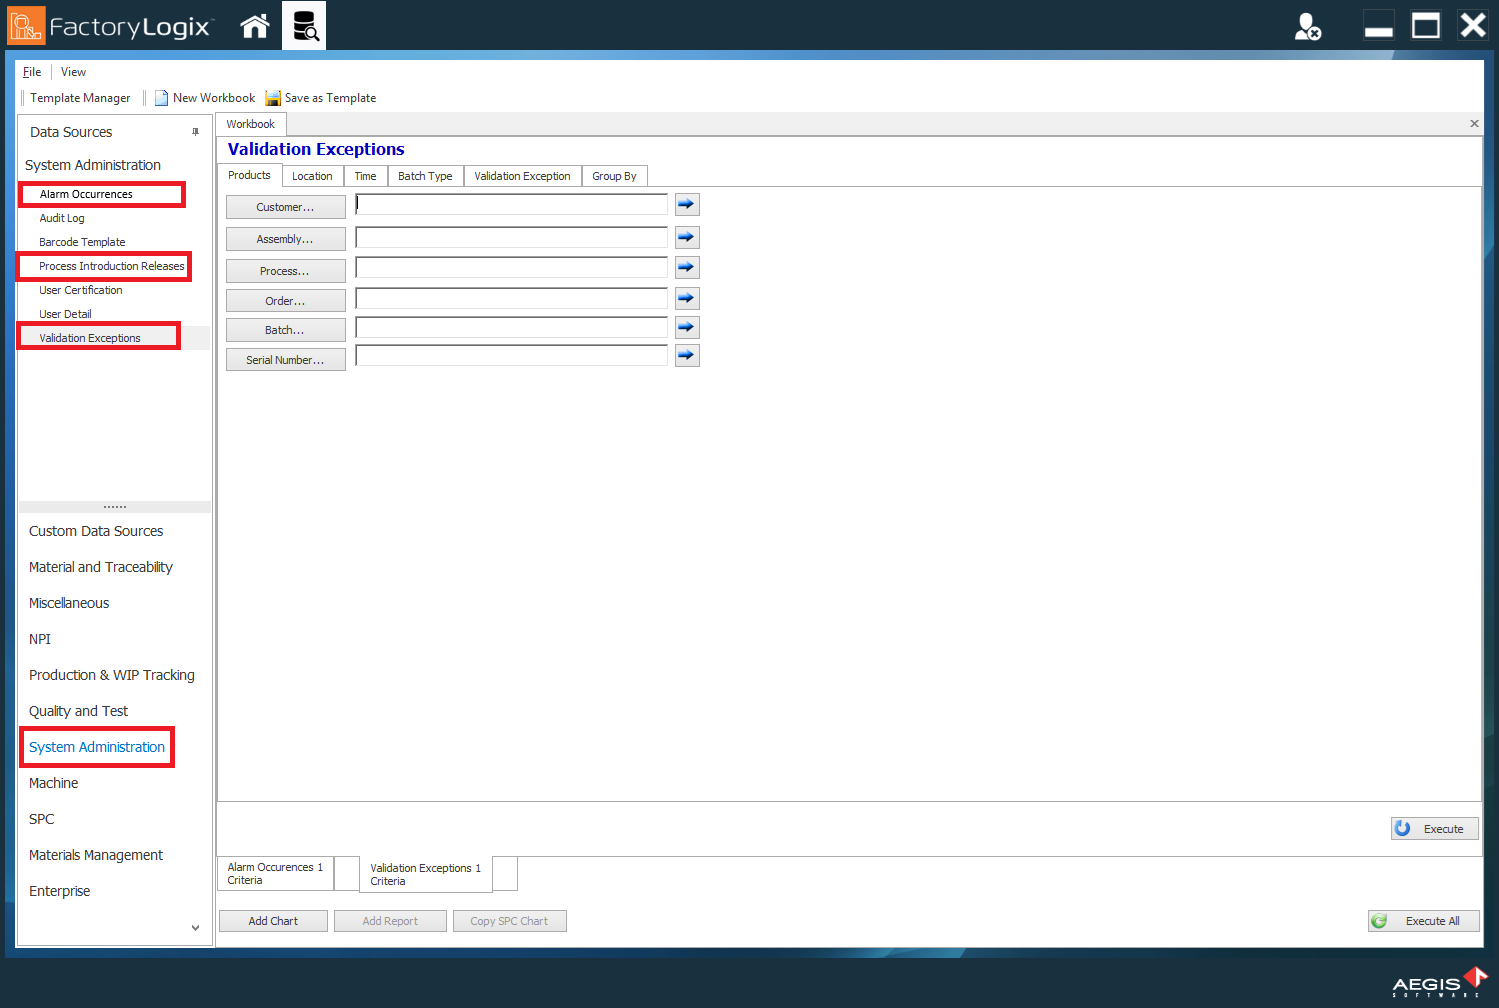This screenshot has width=1499, height=1008.
Task: Expand the Material and Traceability category
Action: coord(100,567)
